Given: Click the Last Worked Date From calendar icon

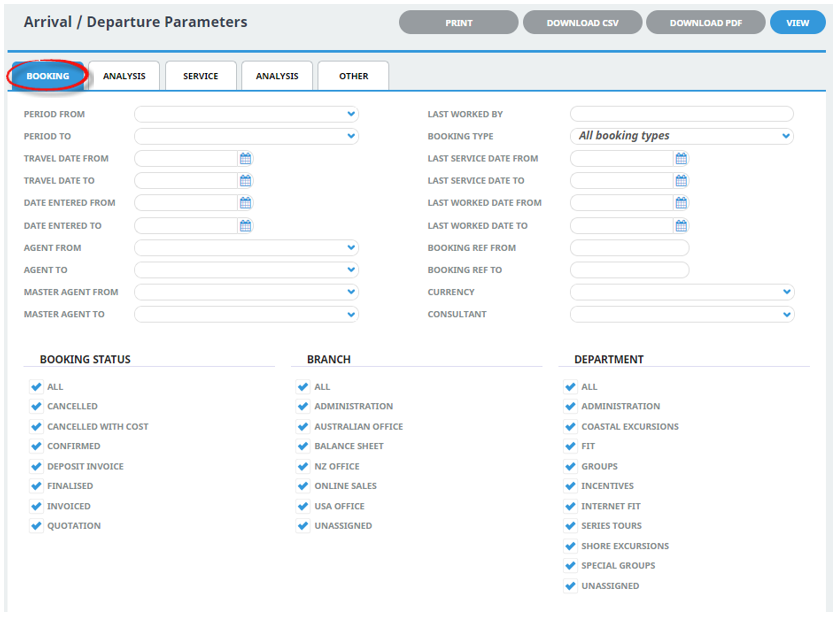Looking at the screenshot, I should point(681,203).
